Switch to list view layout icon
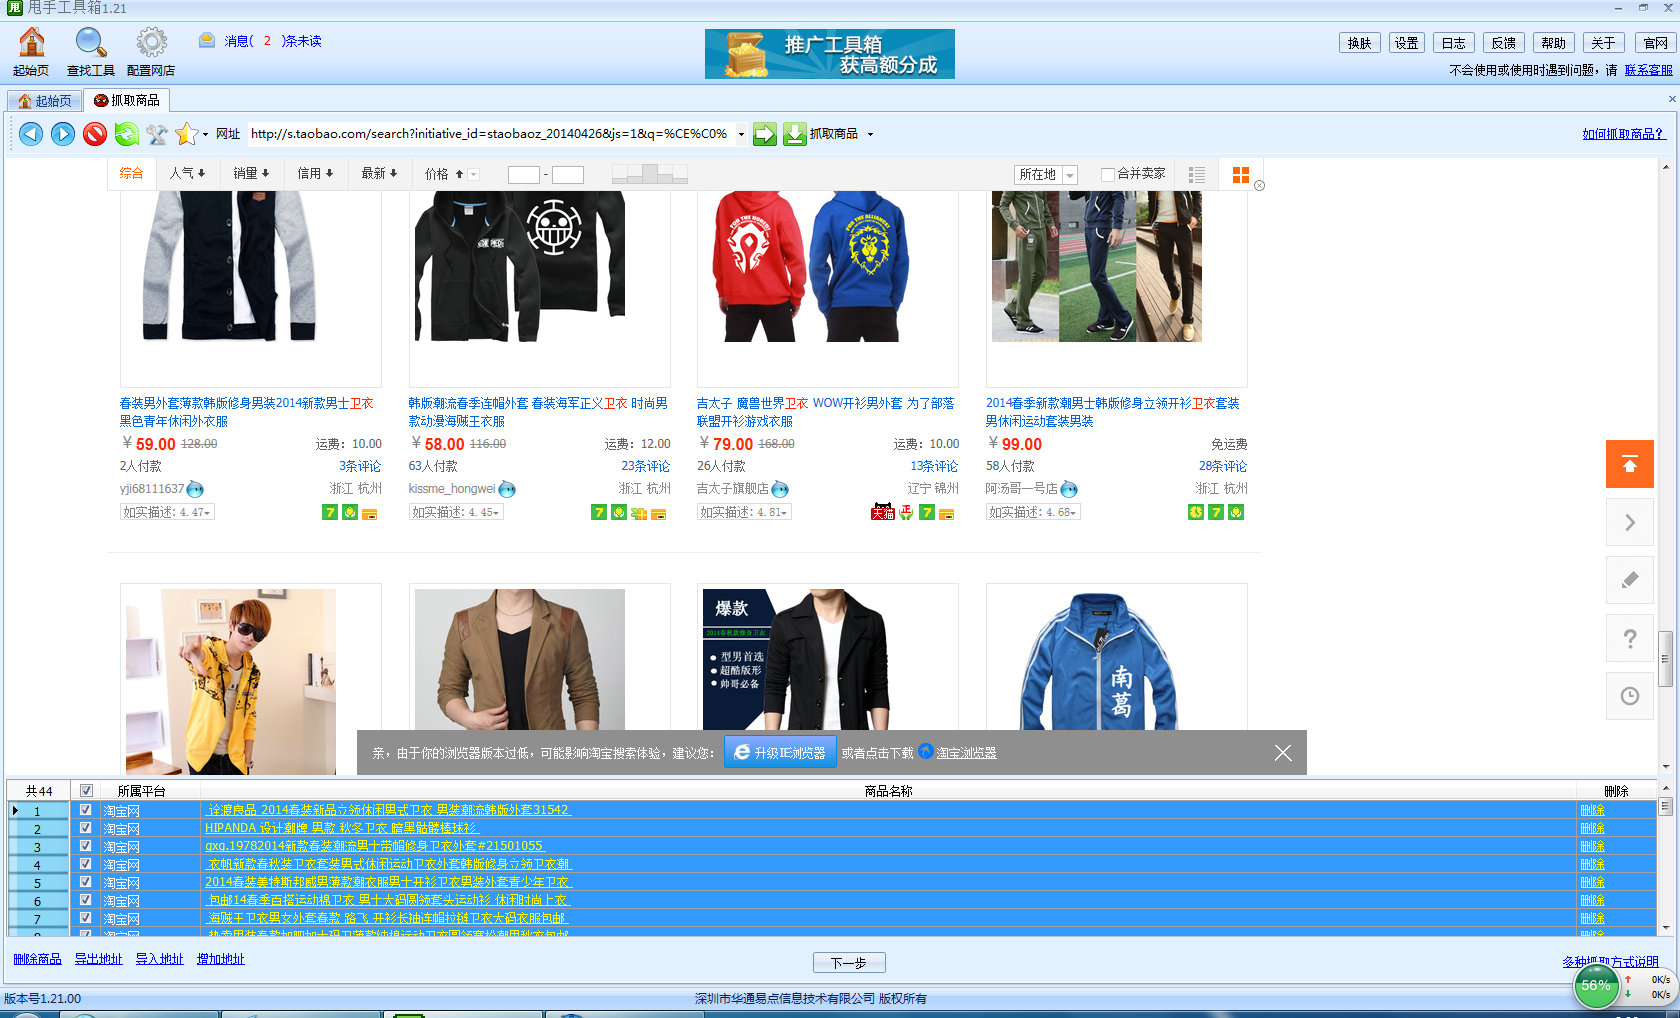The width and height of the screenshot is (1680, 1018). [1196, 175]
